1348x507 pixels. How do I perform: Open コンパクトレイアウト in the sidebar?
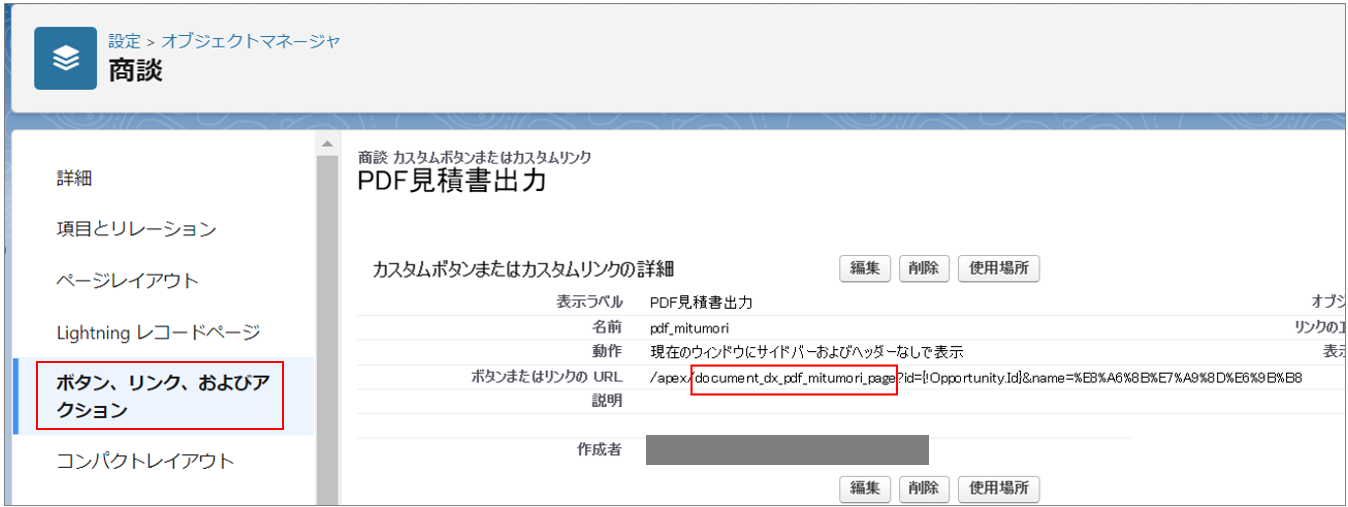[145, 461]
